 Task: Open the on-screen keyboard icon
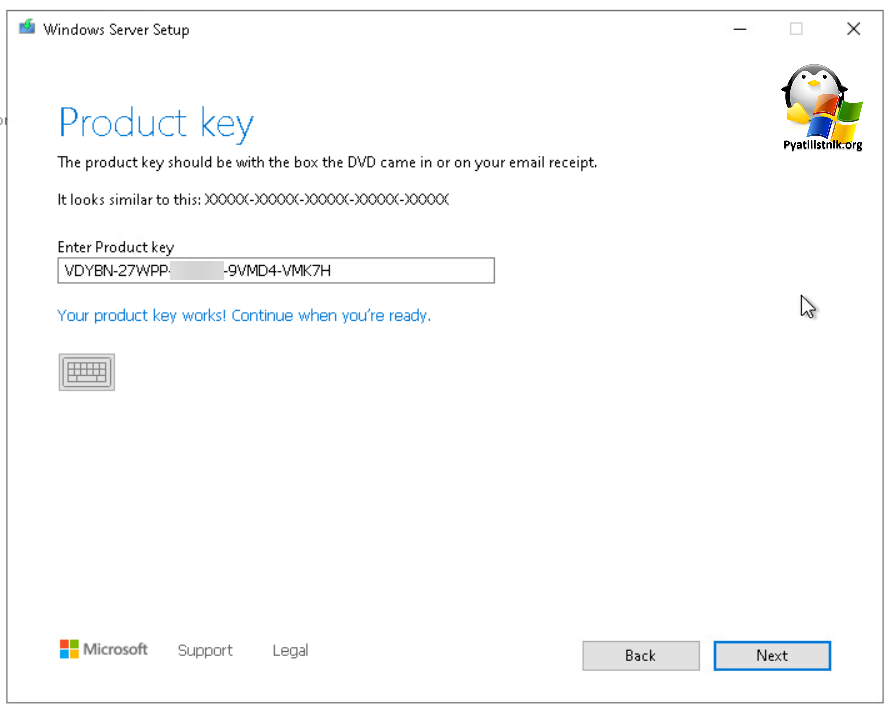86,372
